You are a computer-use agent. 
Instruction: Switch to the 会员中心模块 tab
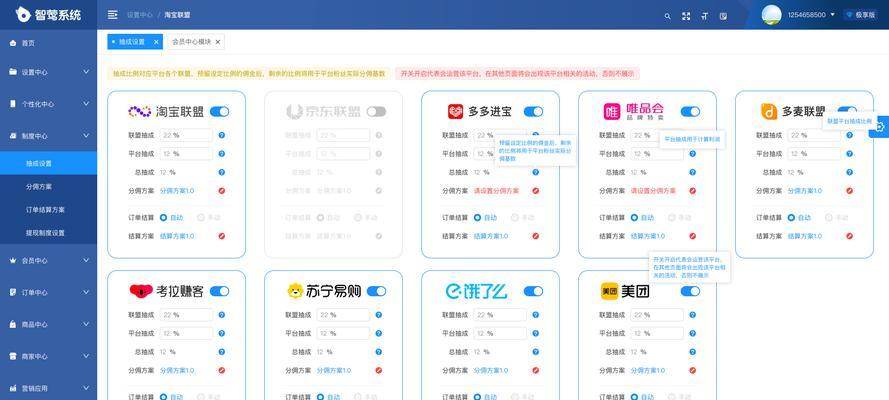point(192,42)
